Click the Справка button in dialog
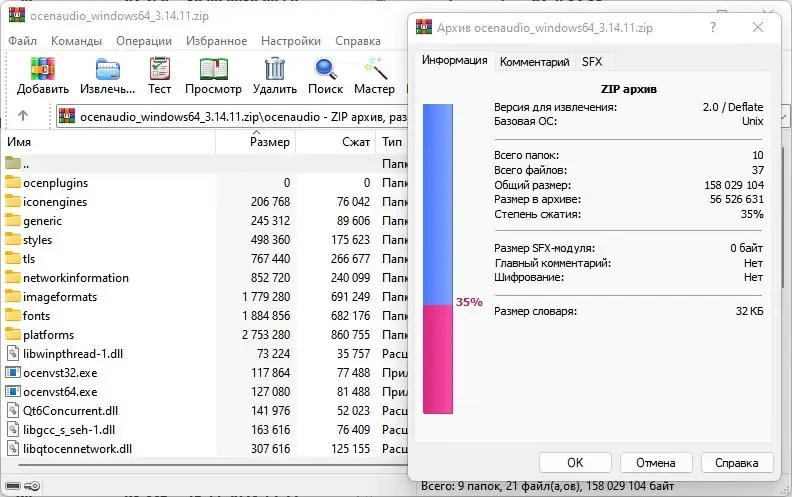 (x=736, y=463)
